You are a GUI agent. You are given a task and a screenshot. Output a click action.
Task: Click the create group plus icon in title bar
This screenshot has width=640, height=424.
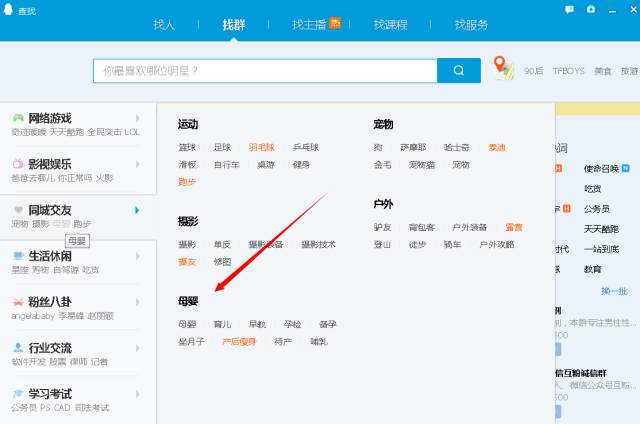pos(591,9)
